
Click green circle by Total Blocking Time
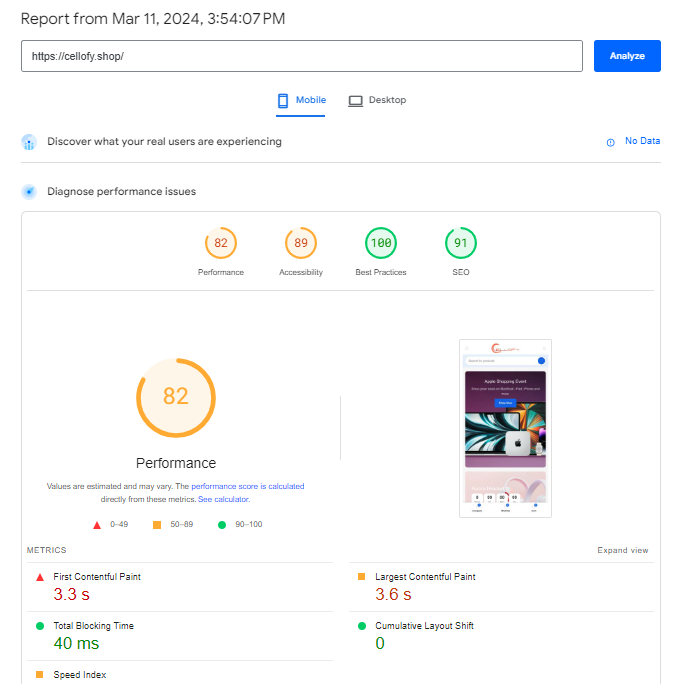click(40, 626)
